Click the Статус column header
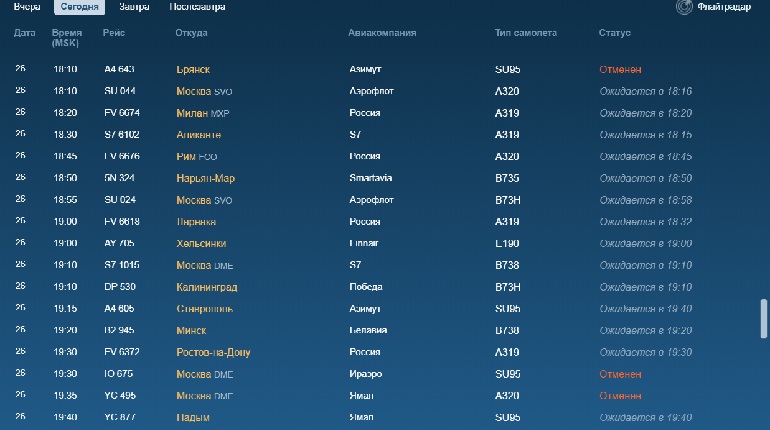 pos(614,33)
